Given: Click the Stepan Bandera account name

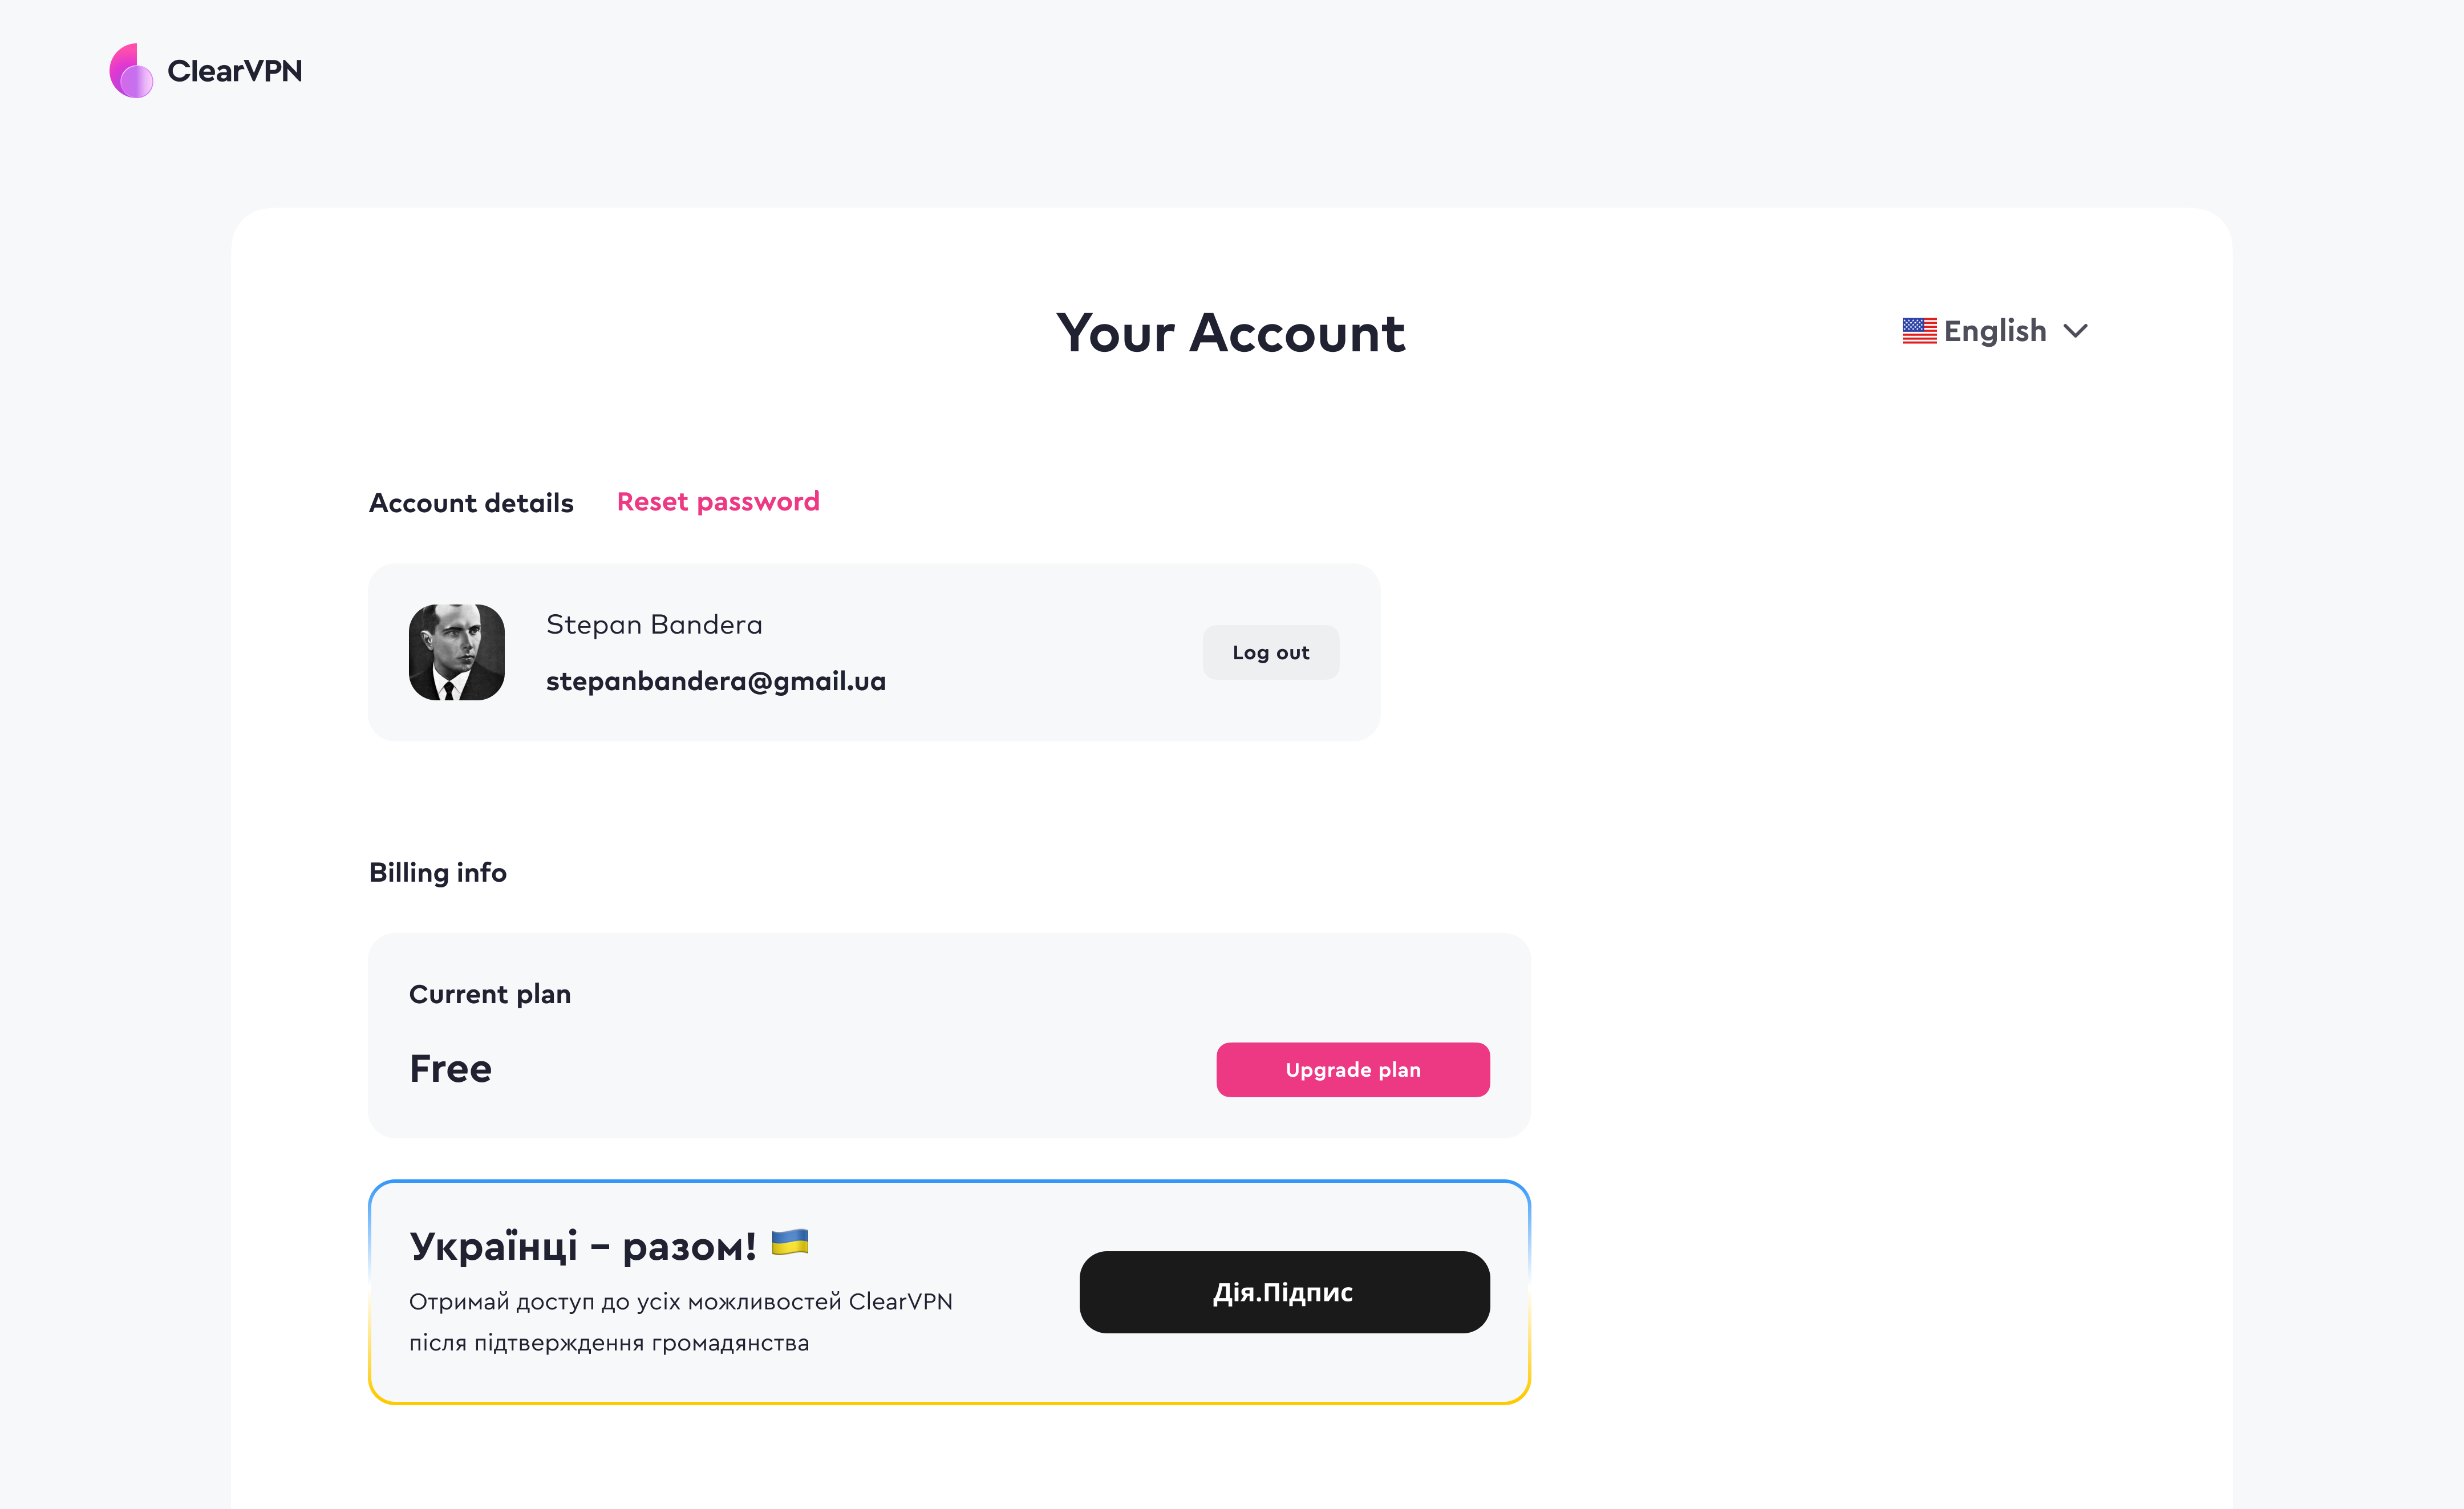Looking at the screenshot, I should [x=654, y=625].
